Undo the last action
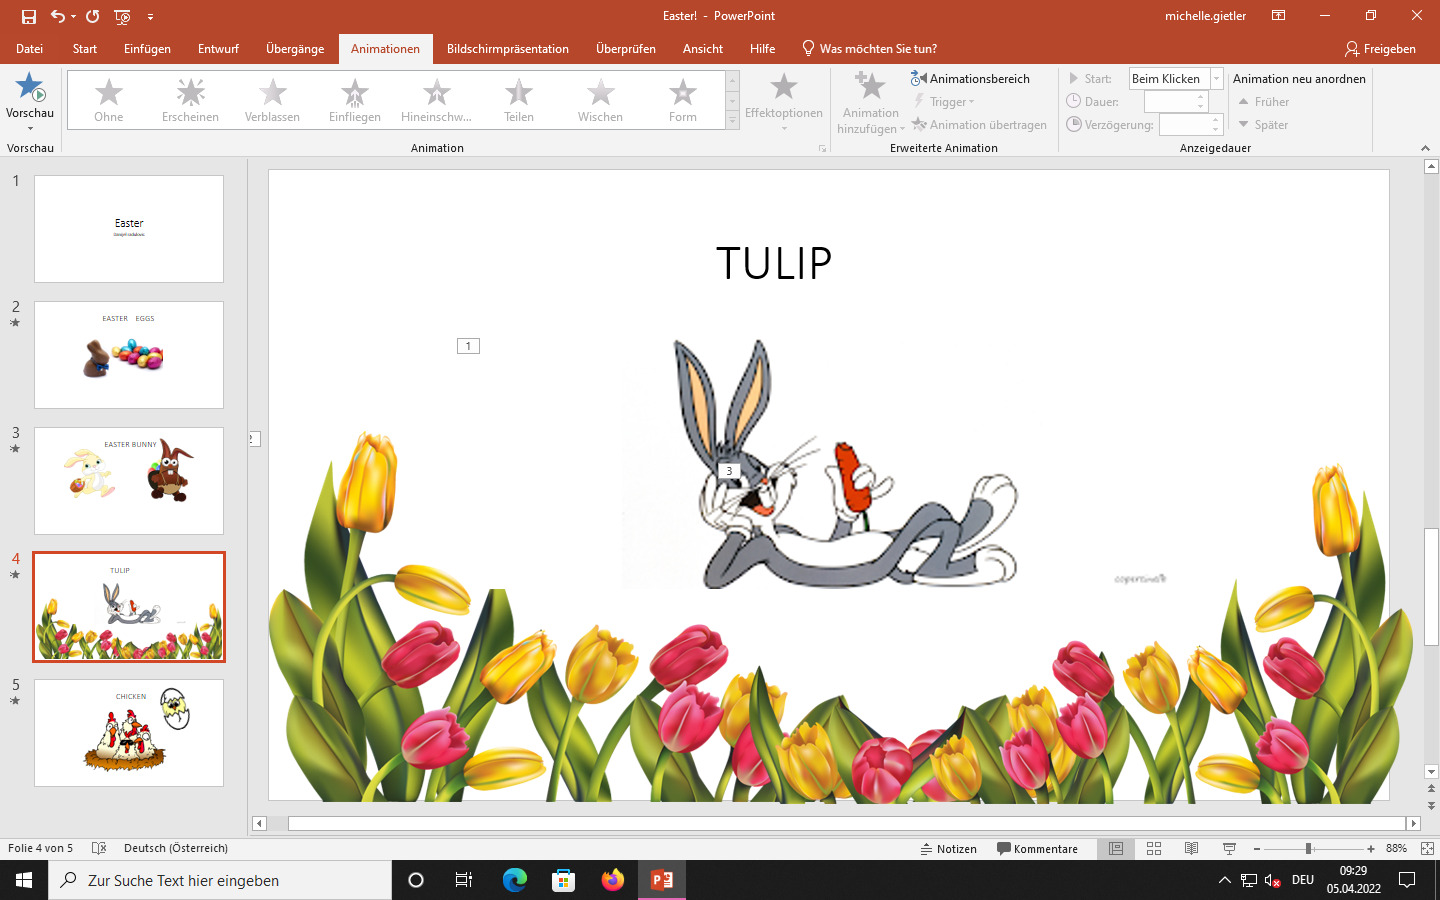The width and height of the screenshot is (1440, 900). point(58,16)
